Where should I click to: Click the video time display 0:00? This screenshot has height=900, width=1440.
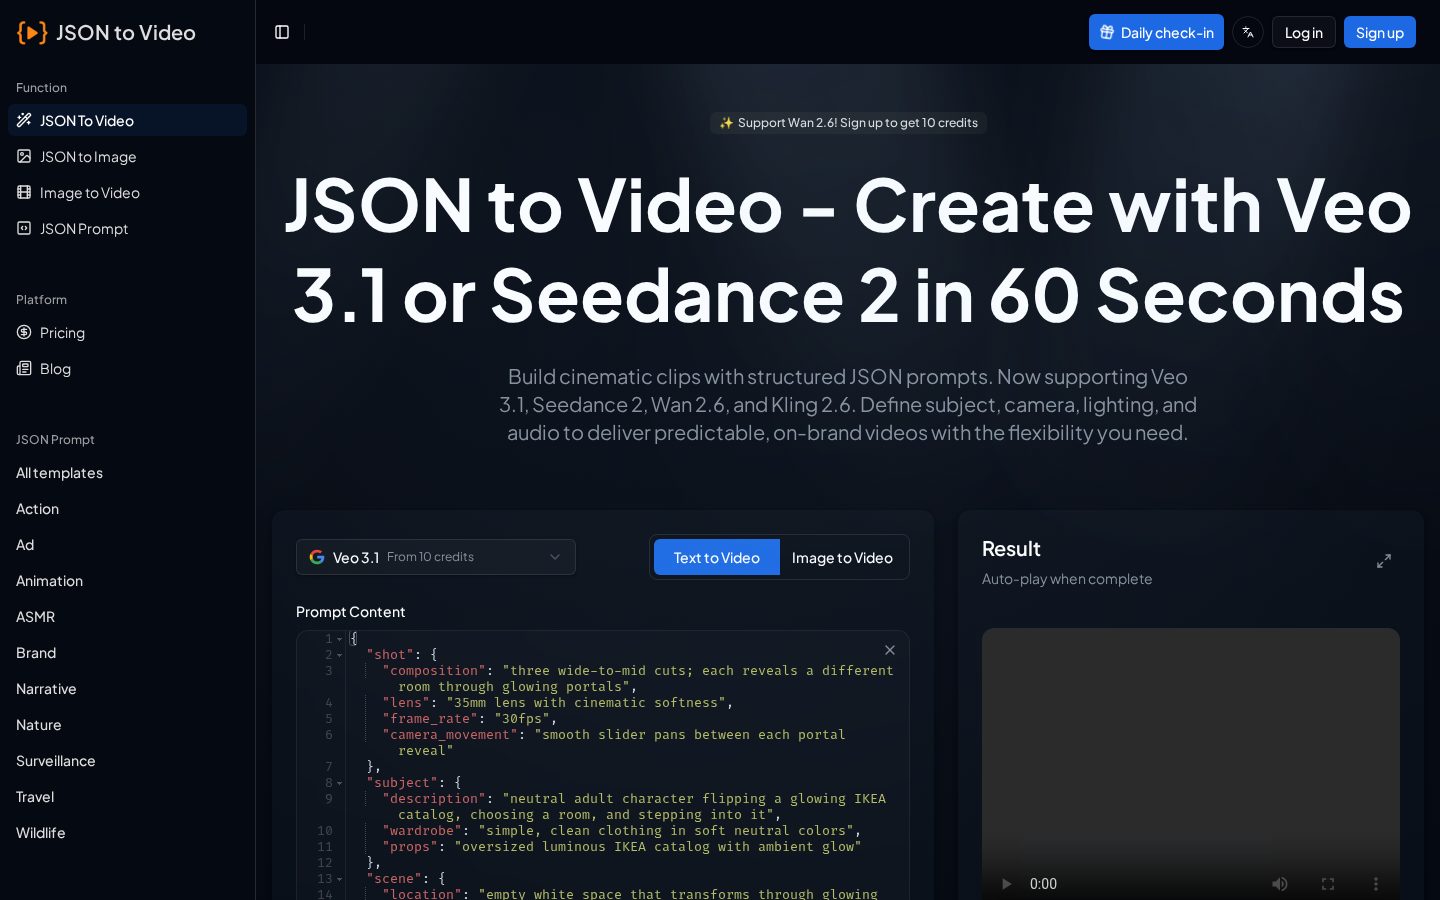click(x=1043, y=883)
